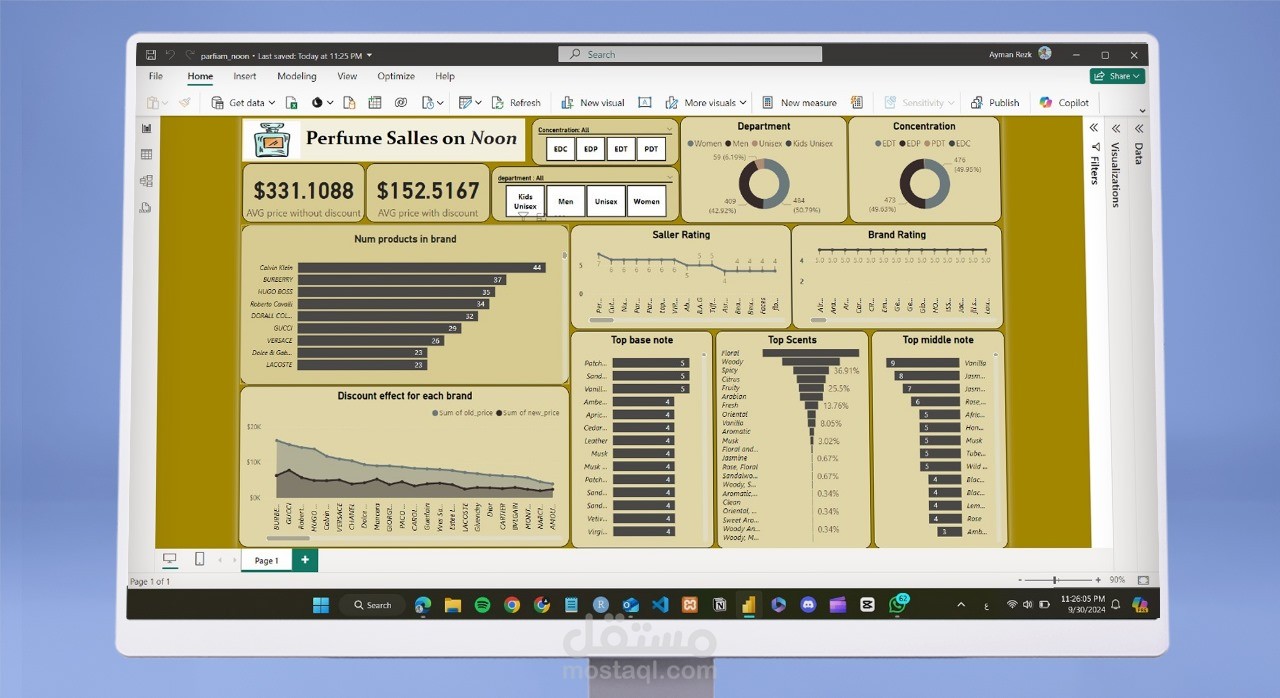Show hidden icons in system tray
The height and width of the screenshot is (698, 1280).
(961, 605)
